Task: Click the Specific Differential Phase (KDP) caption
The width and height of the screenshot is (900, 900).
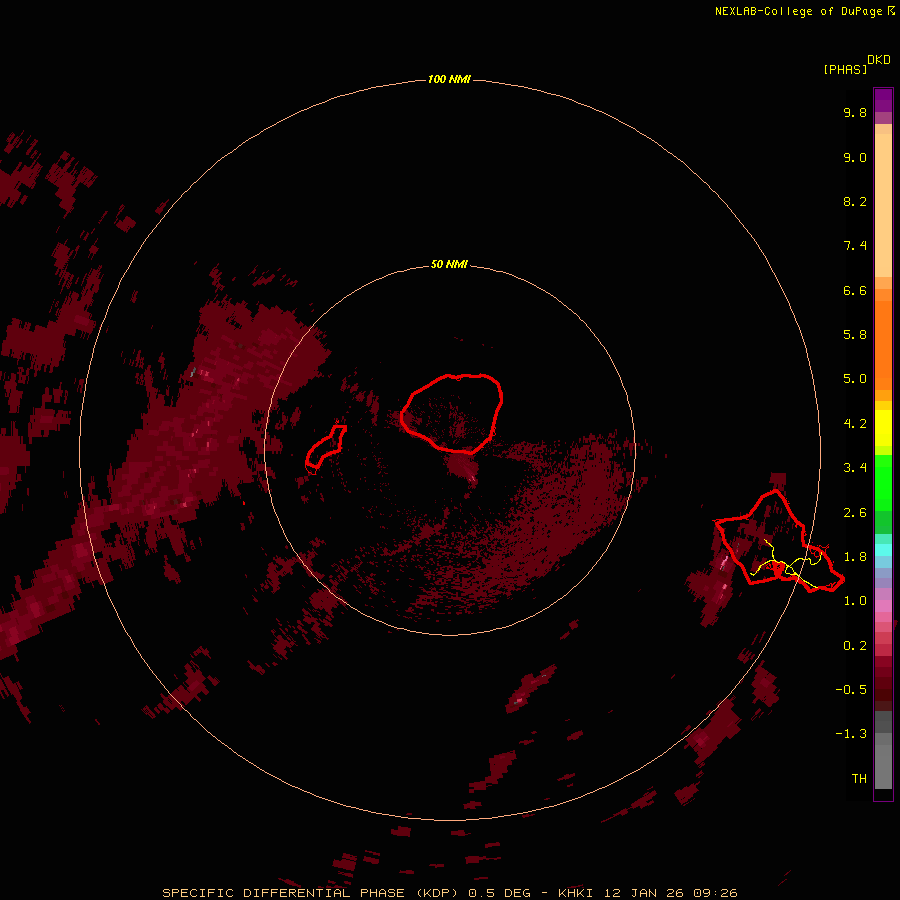Action: [x=311, y=893]
